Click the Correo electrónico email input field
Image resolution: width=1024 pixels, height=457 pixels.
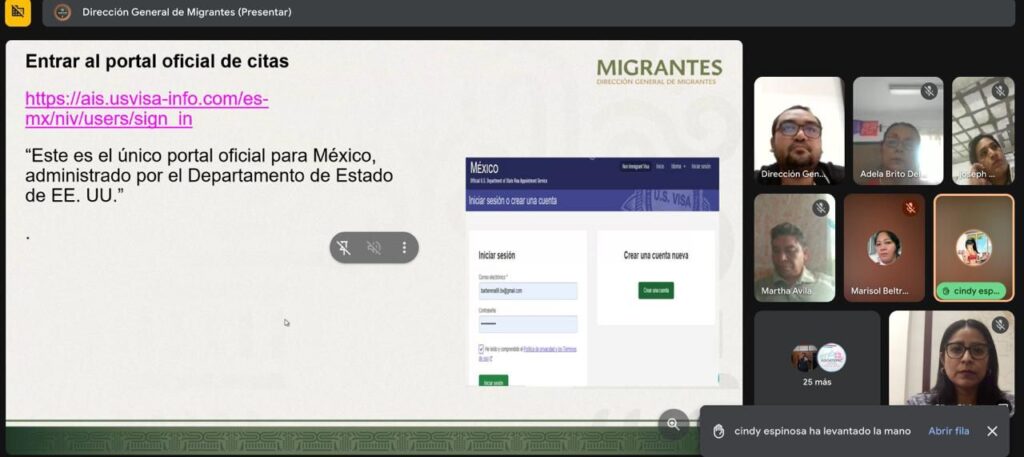tap(527, 291)
